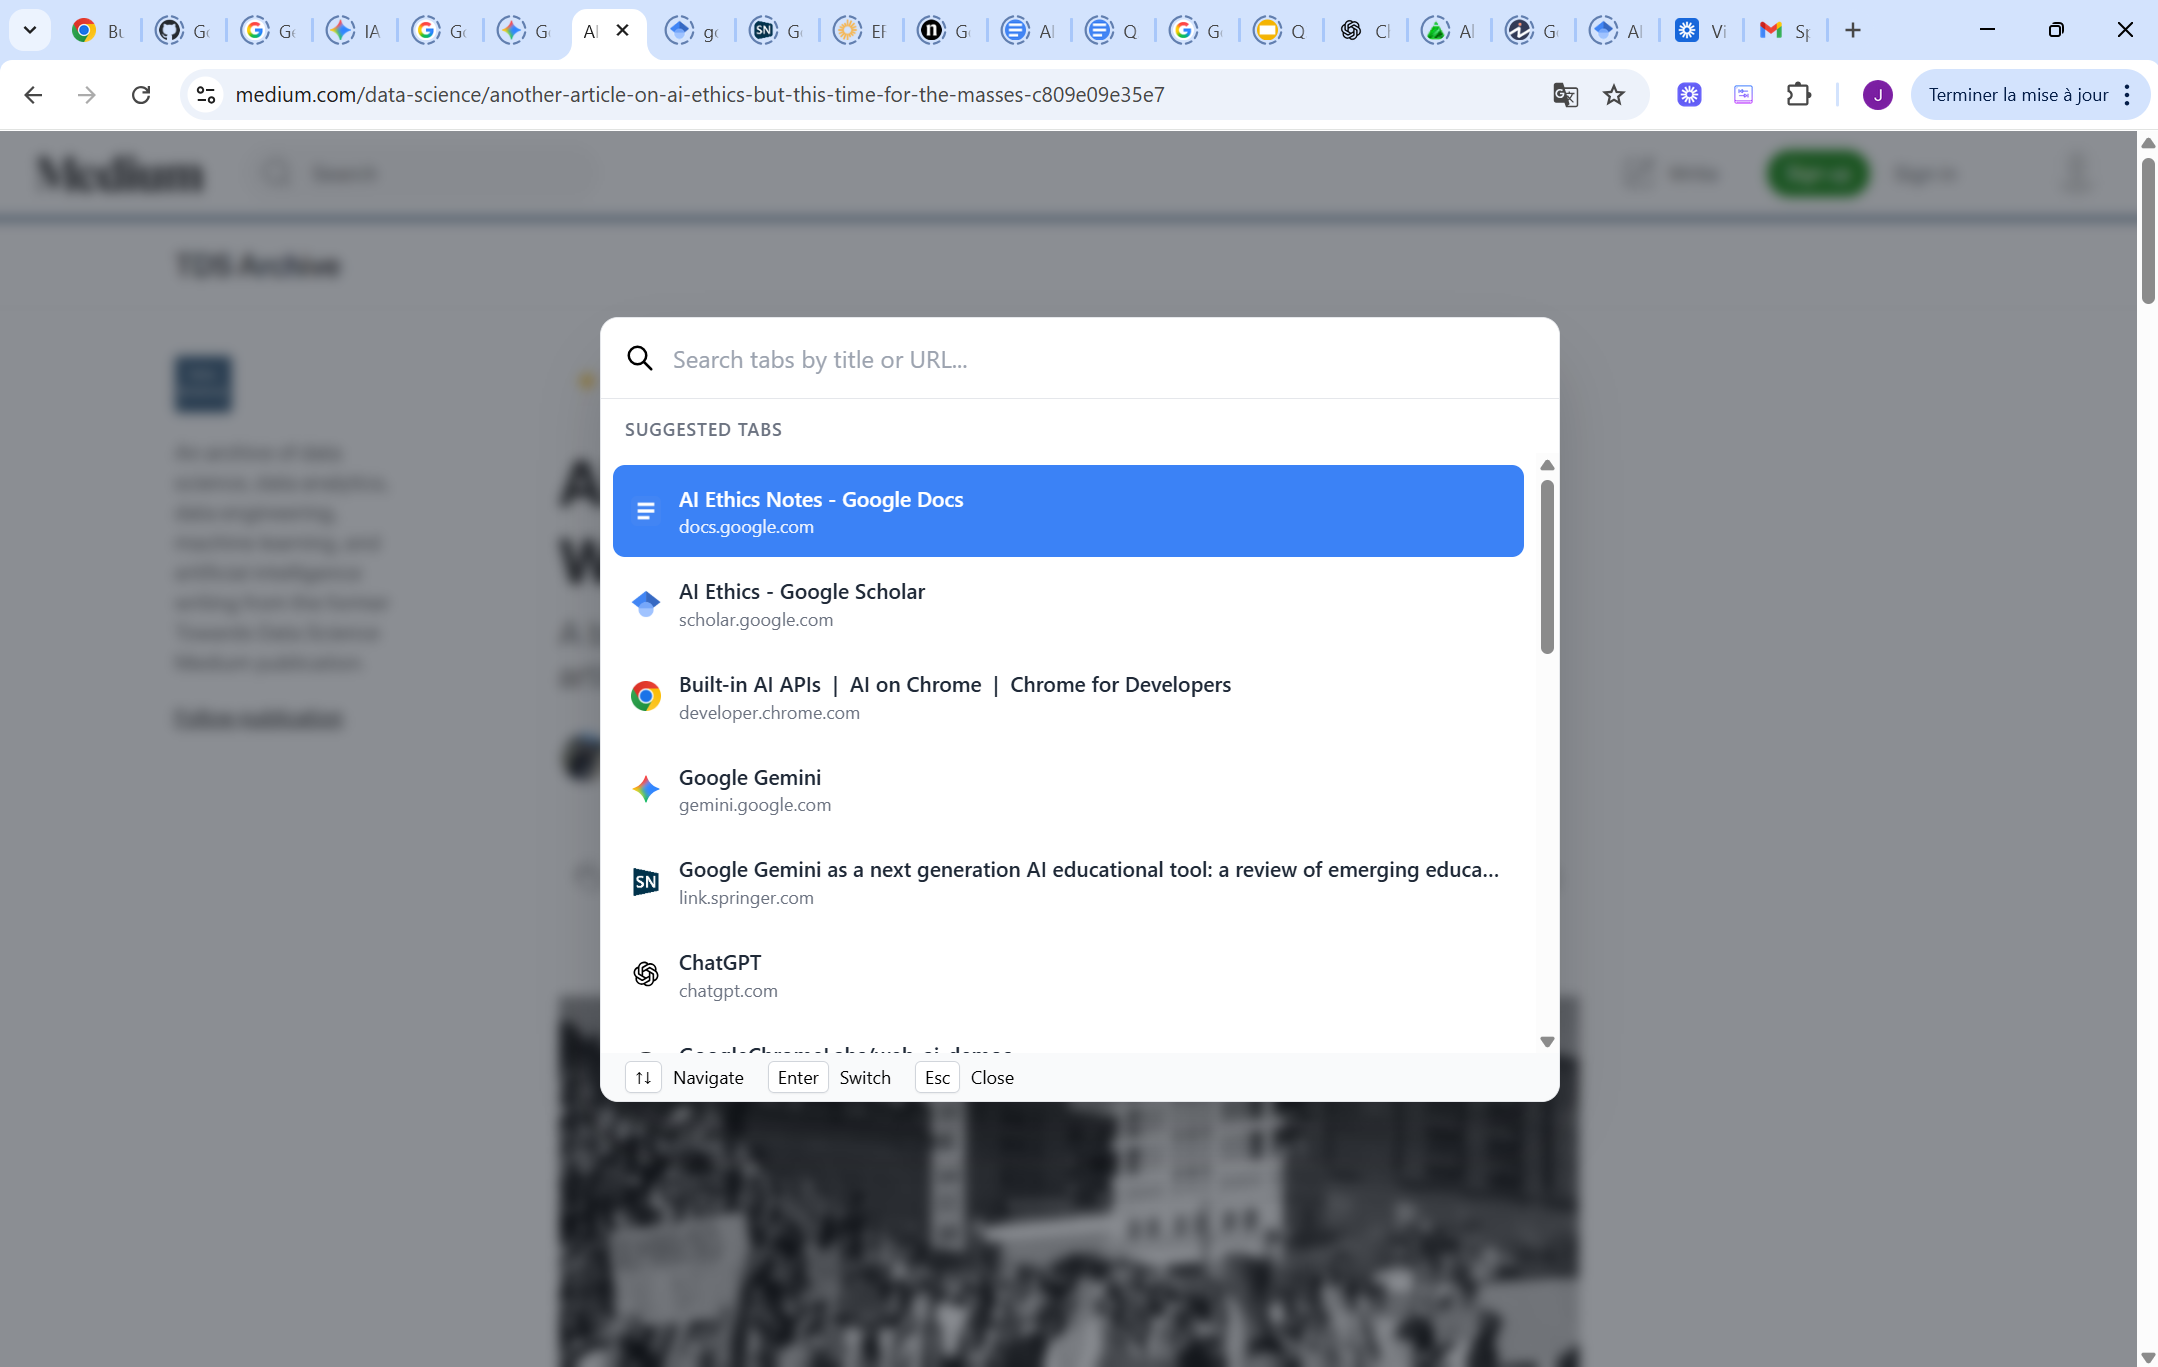Open Chrome three-dot menu
This screenshot has width=2158, height=1367.
tap(2127, 95)
